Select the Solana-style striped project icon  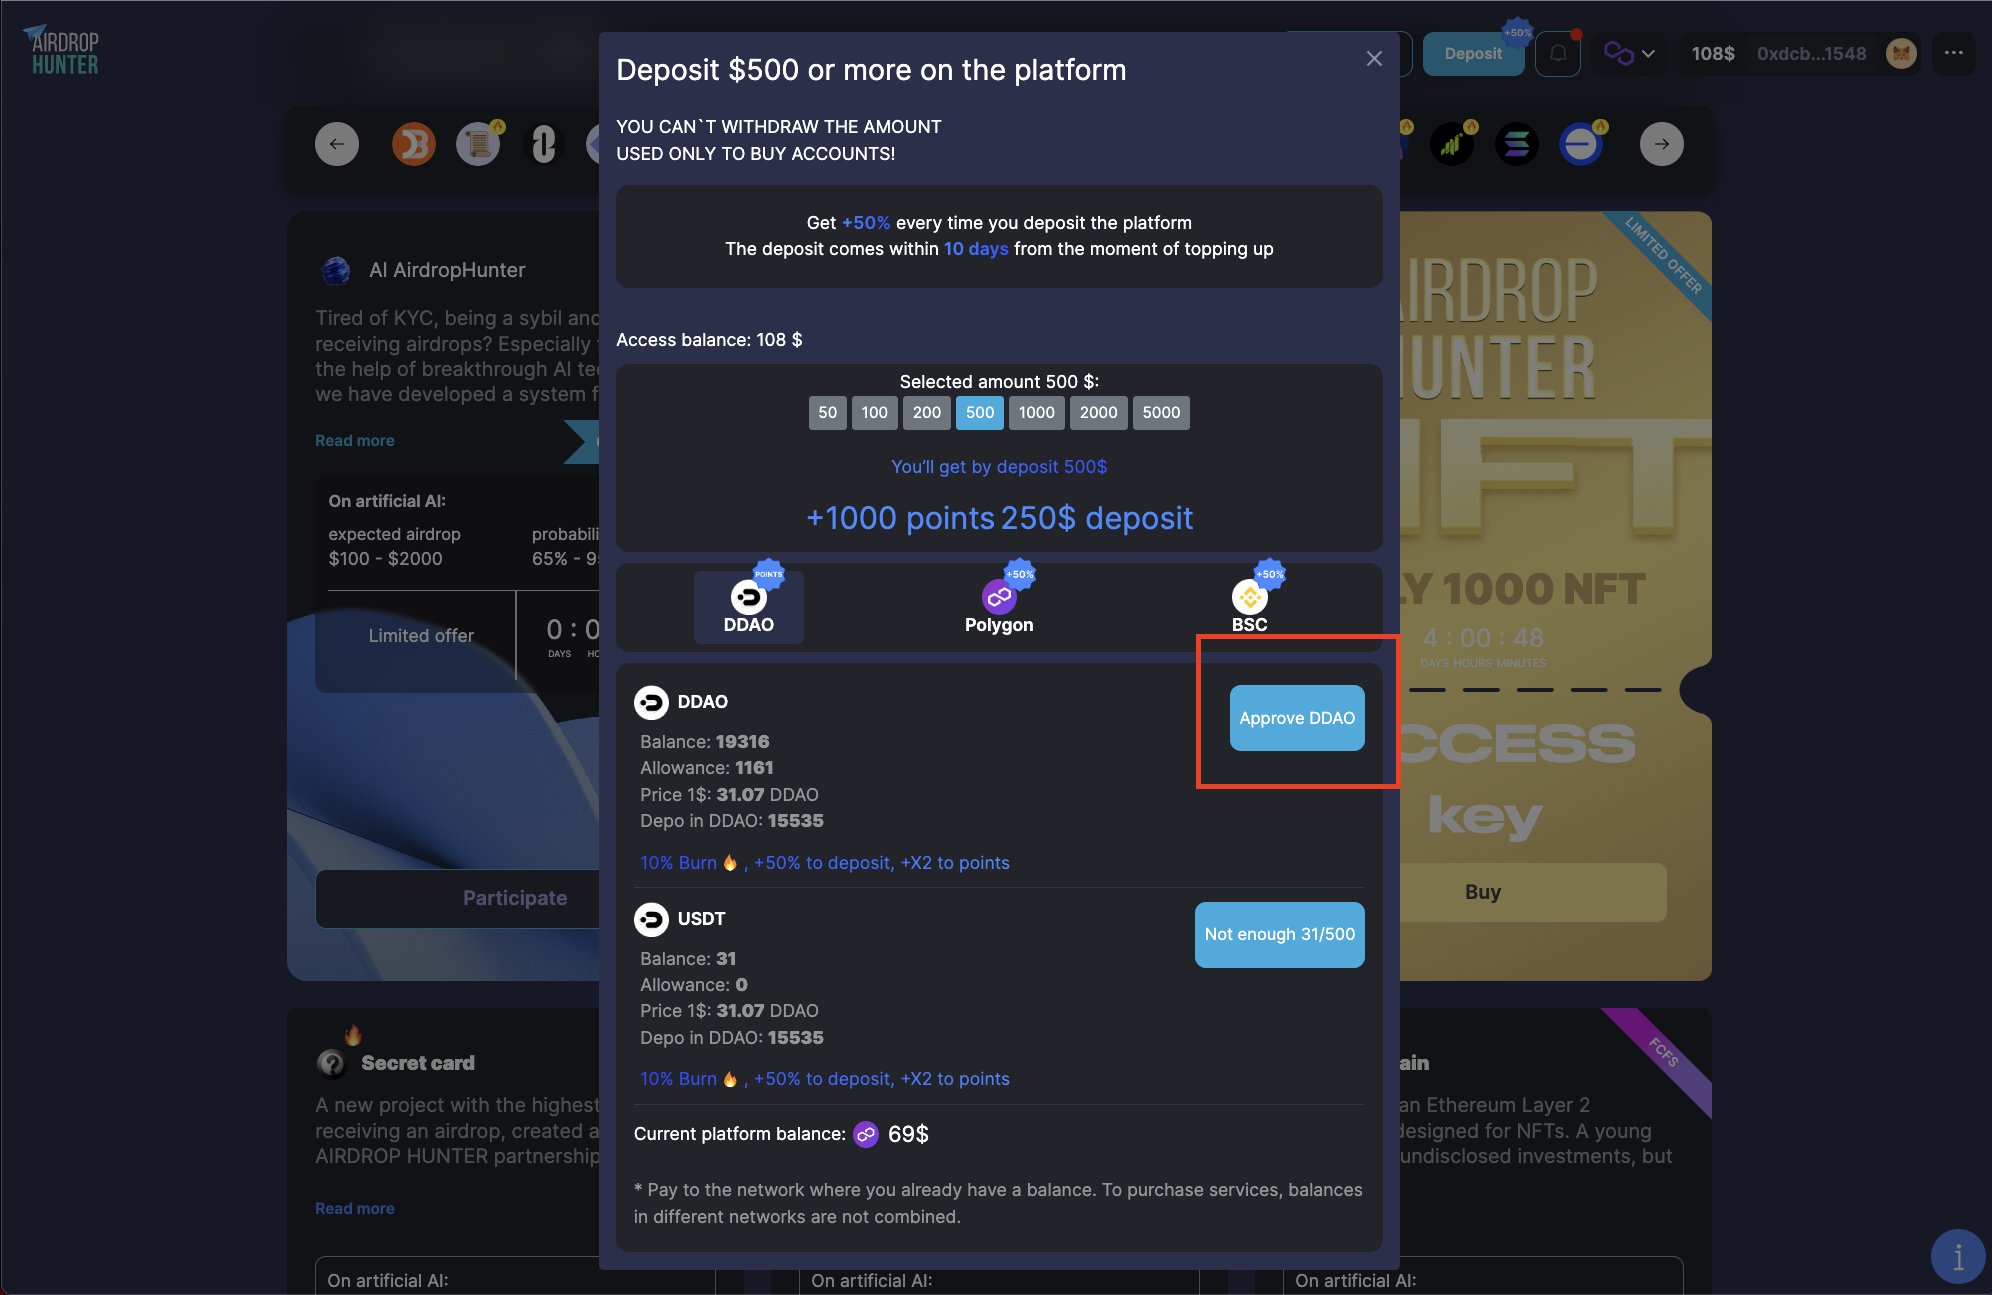1516,144
